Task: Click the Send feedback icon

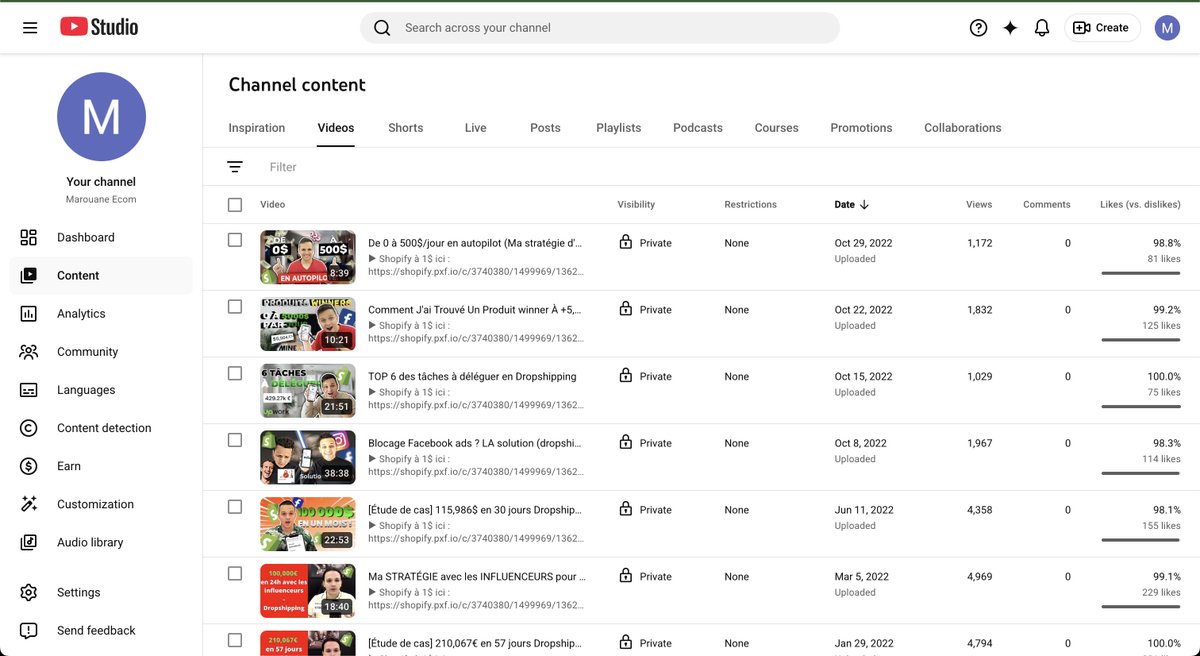Action: pos(29,630)
